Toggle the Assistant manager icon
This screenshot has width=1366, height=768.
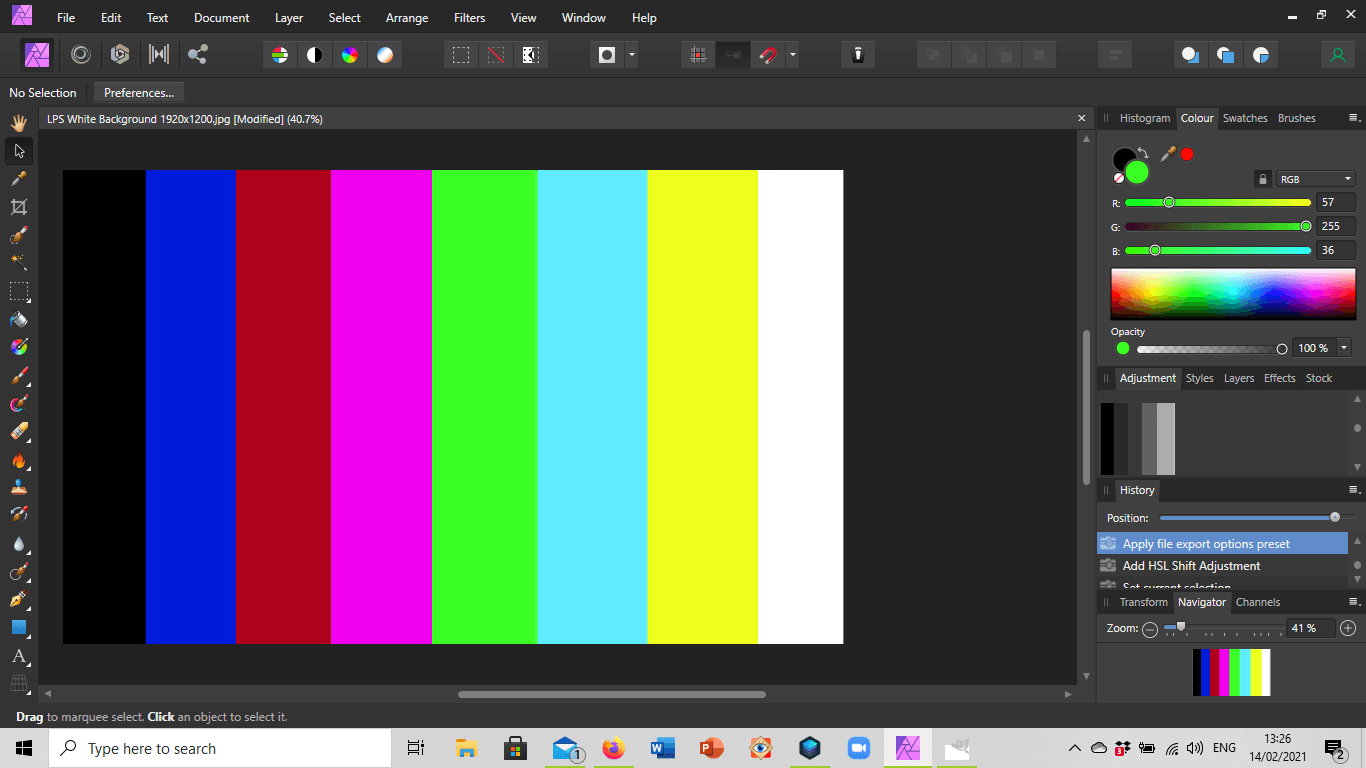pos(858,55)
